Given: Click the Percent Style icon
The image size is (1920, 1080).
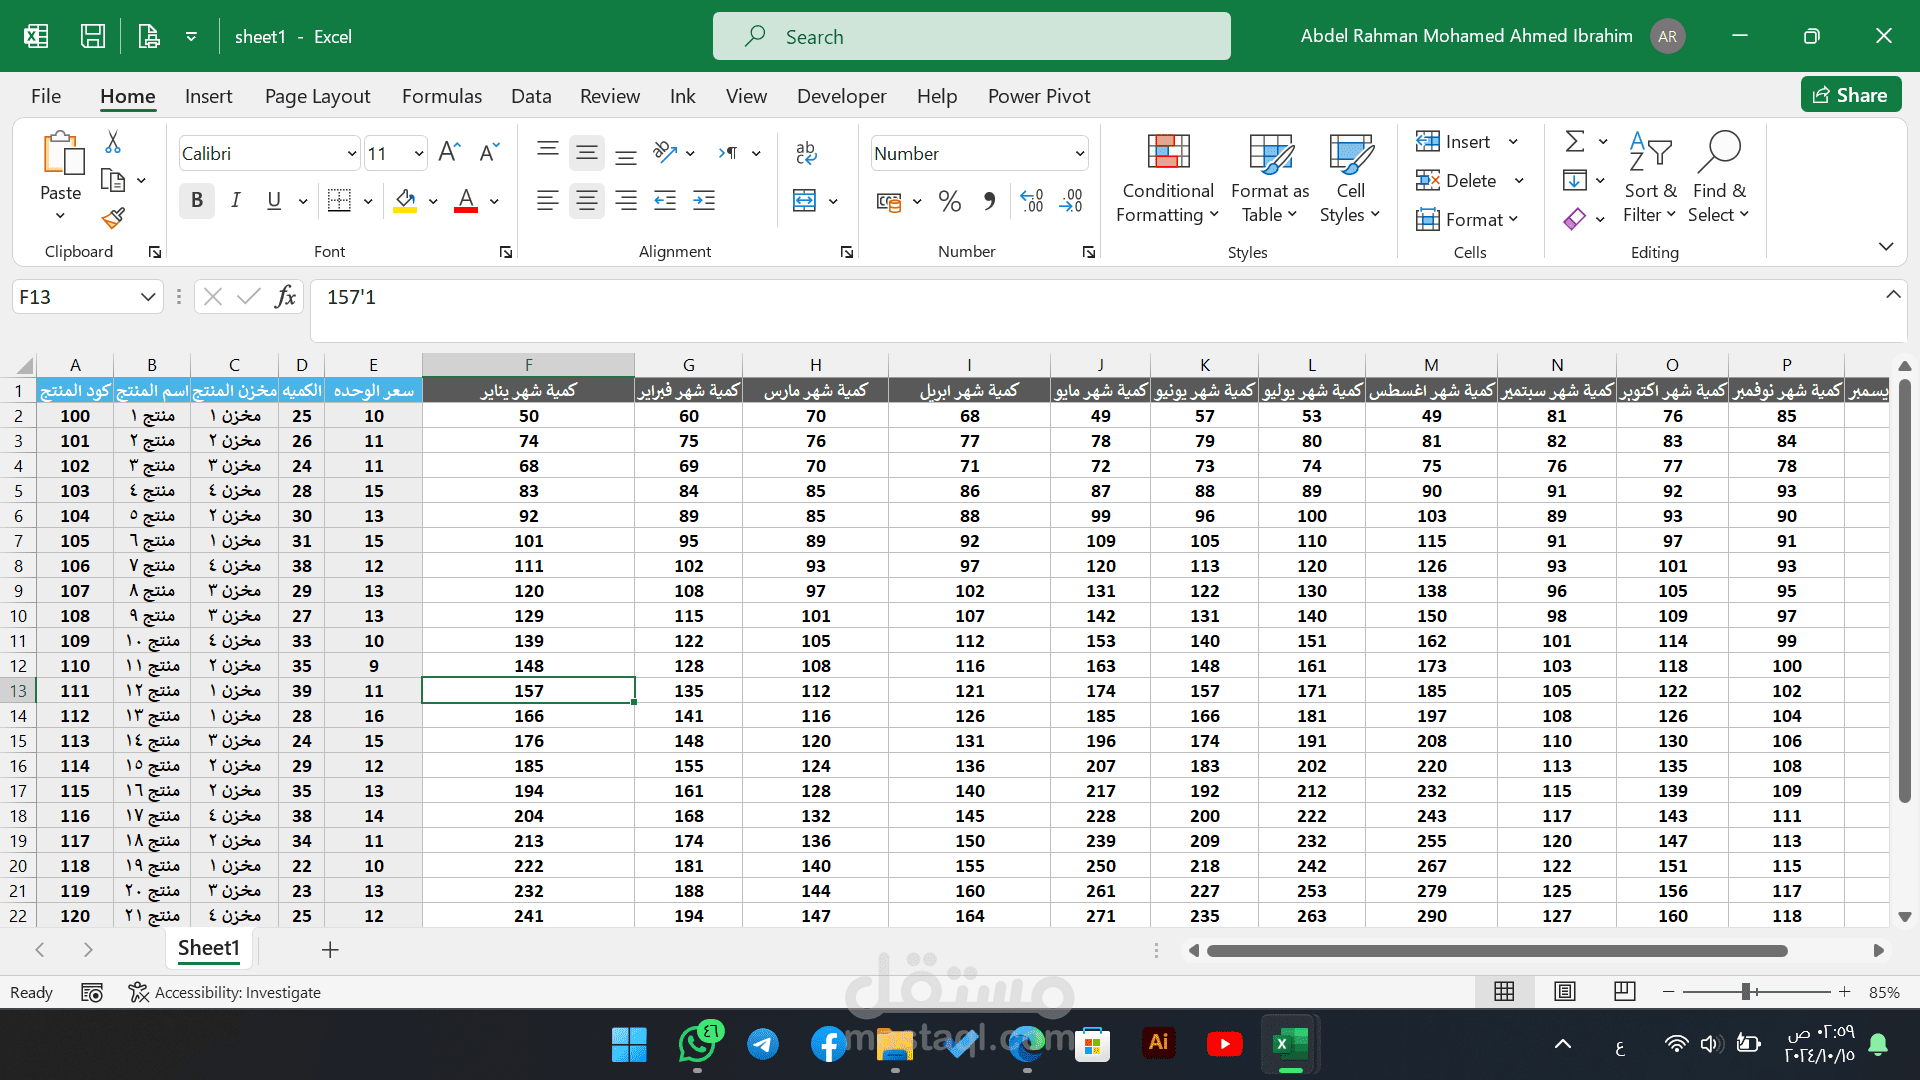Looking at the screenshot, I should [949, 201].
